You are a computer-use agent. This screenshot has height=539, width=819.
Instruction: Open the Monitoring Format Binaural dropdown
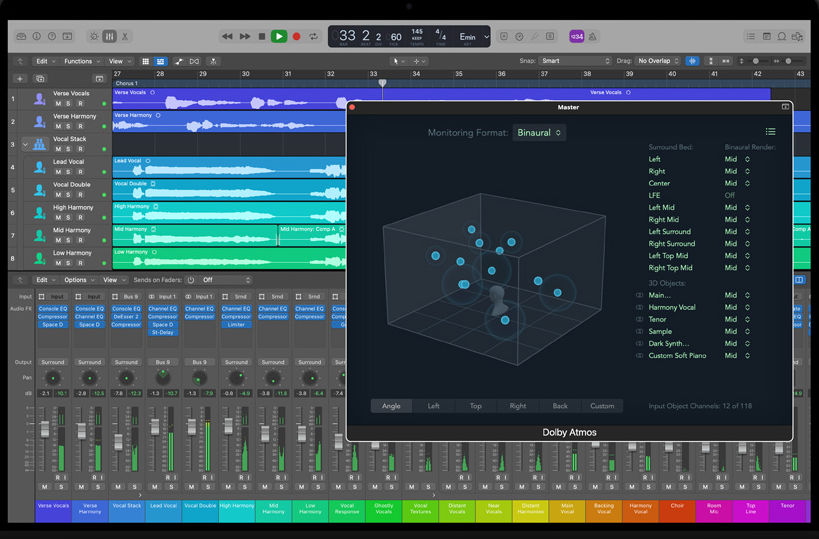(x=539, y=133)
